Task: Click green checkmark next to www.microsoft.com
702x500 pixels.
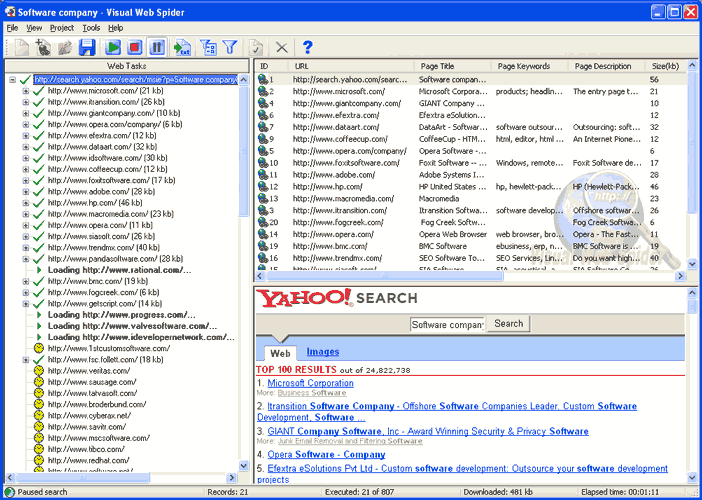Action: point(39,91)
